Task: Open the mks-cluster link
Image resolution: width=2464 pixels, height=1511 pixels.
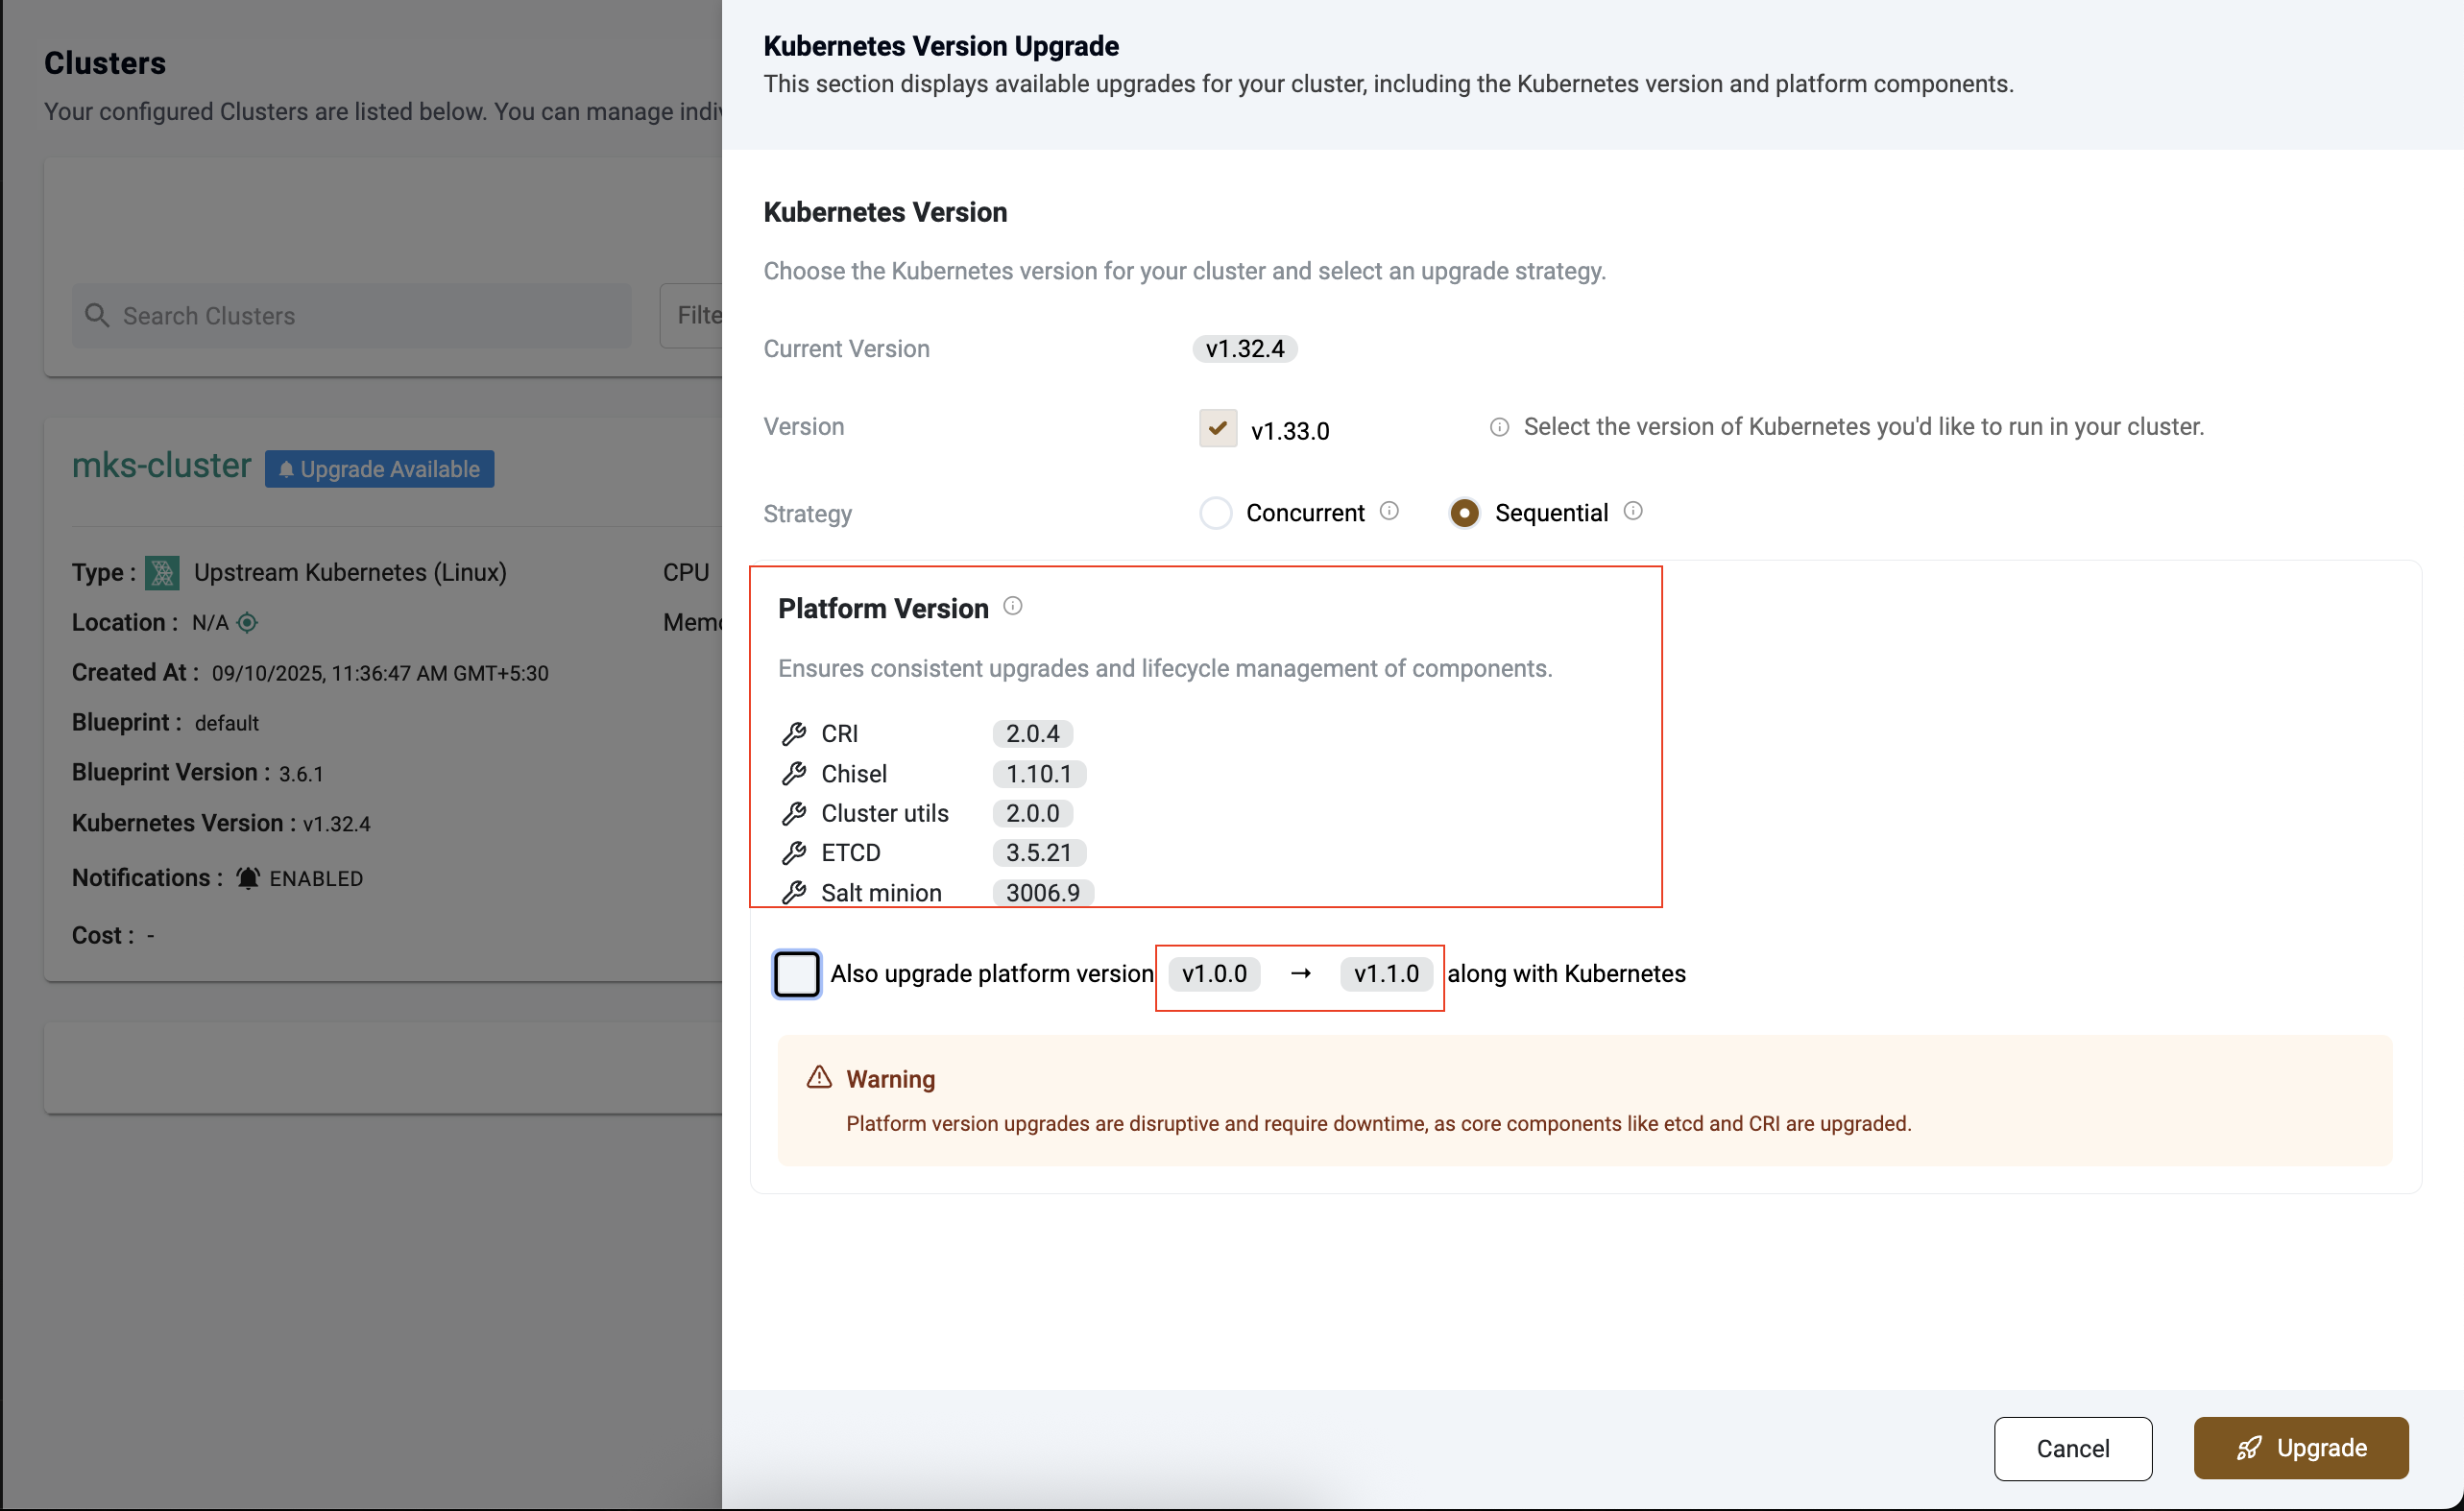Action: click(x=161, y=466)
